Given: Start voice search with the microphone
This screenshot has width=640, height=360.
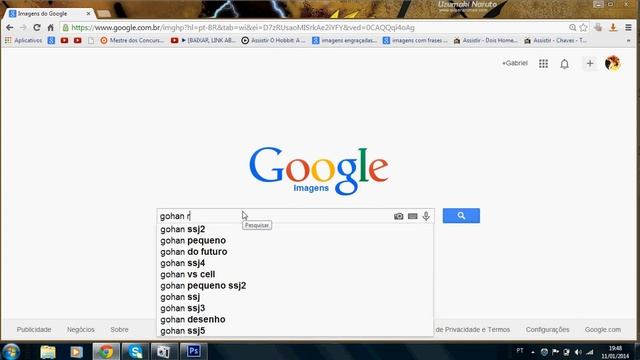Looking at the screenshot, I should (426, 216).
